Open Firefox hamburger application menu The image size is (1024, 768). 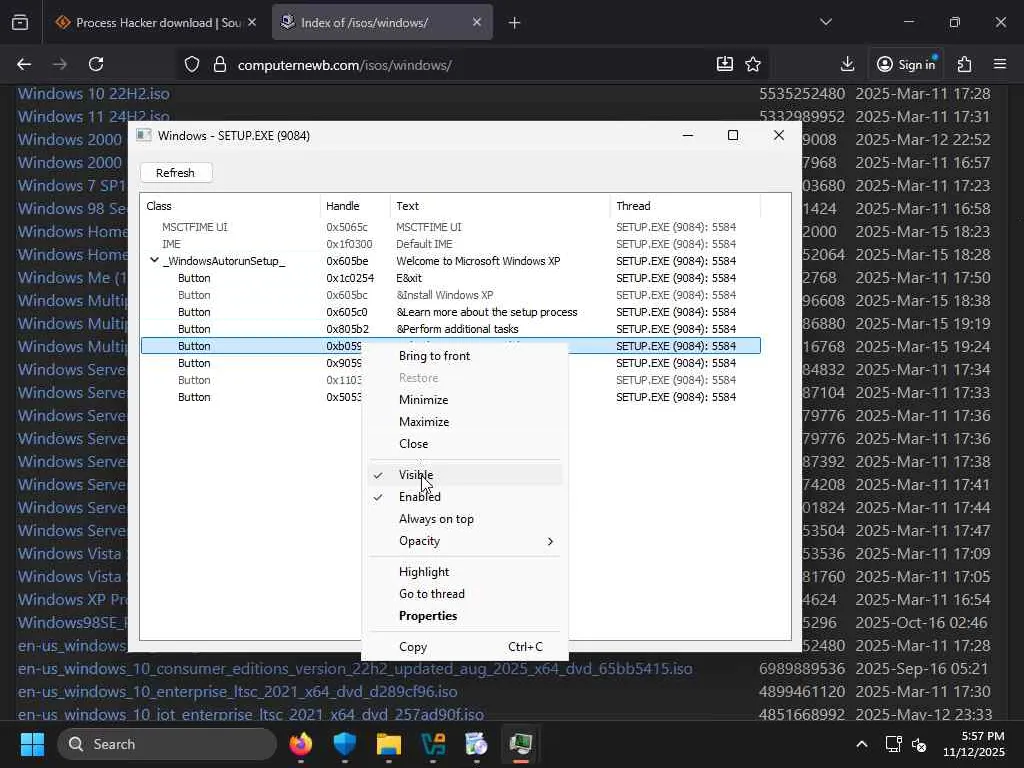click(x=1000, y=64)
